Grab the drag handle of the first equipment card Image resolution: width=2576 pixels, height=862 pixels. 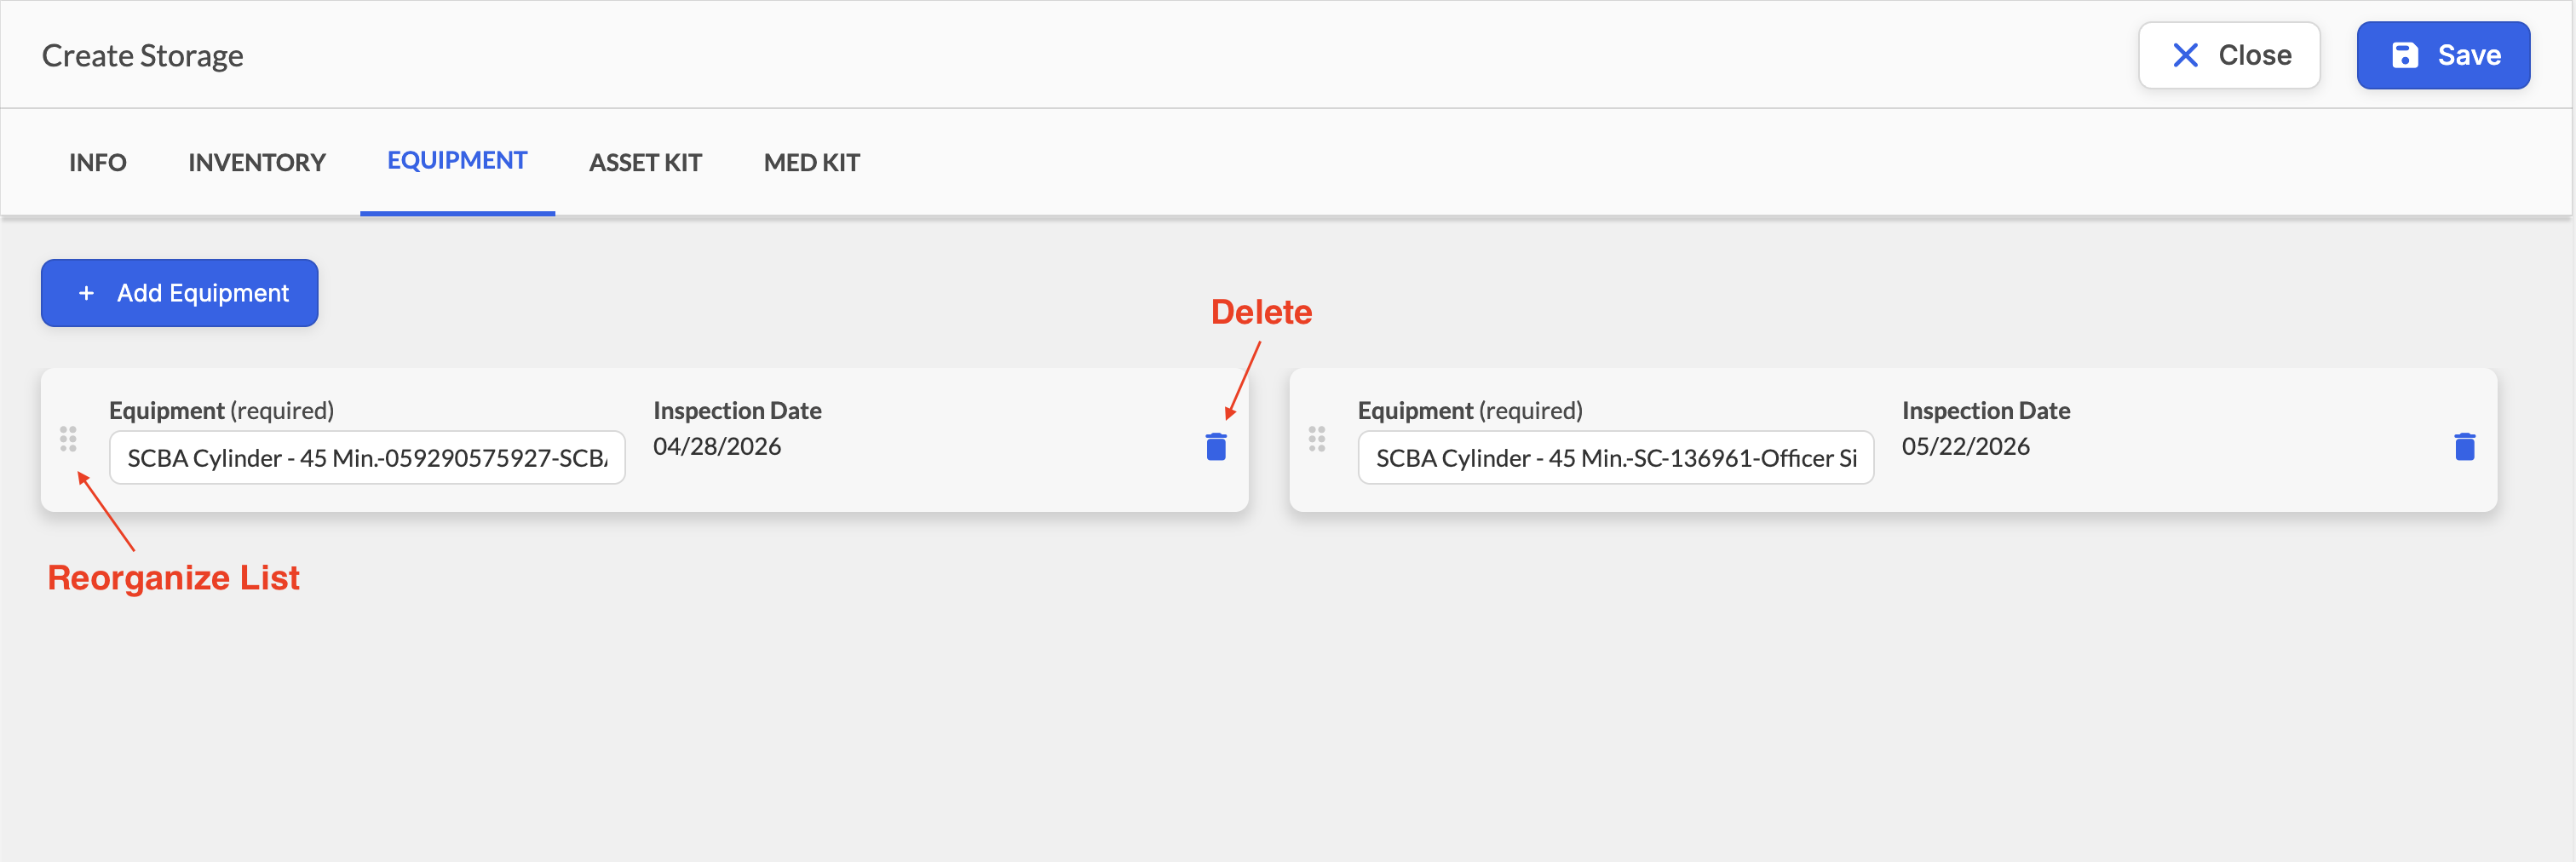coord(68,439)
